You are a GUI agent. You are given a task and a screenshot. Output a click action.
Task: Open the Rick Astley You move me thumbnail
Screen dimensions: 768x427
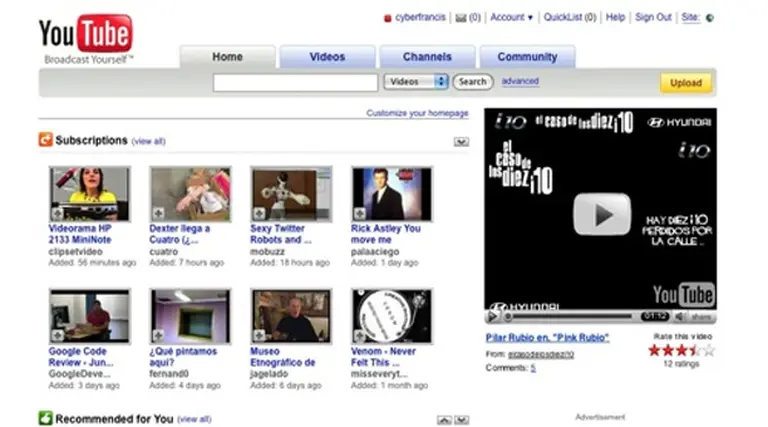(x=392, y=193)
